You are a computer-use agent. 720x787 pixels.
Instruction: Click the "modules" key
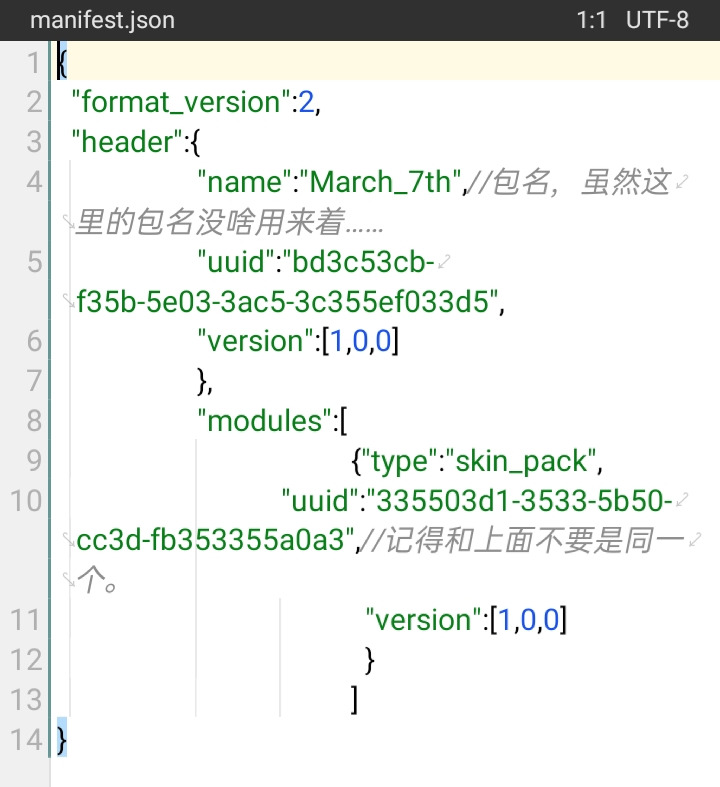click(x=265, y=421)
